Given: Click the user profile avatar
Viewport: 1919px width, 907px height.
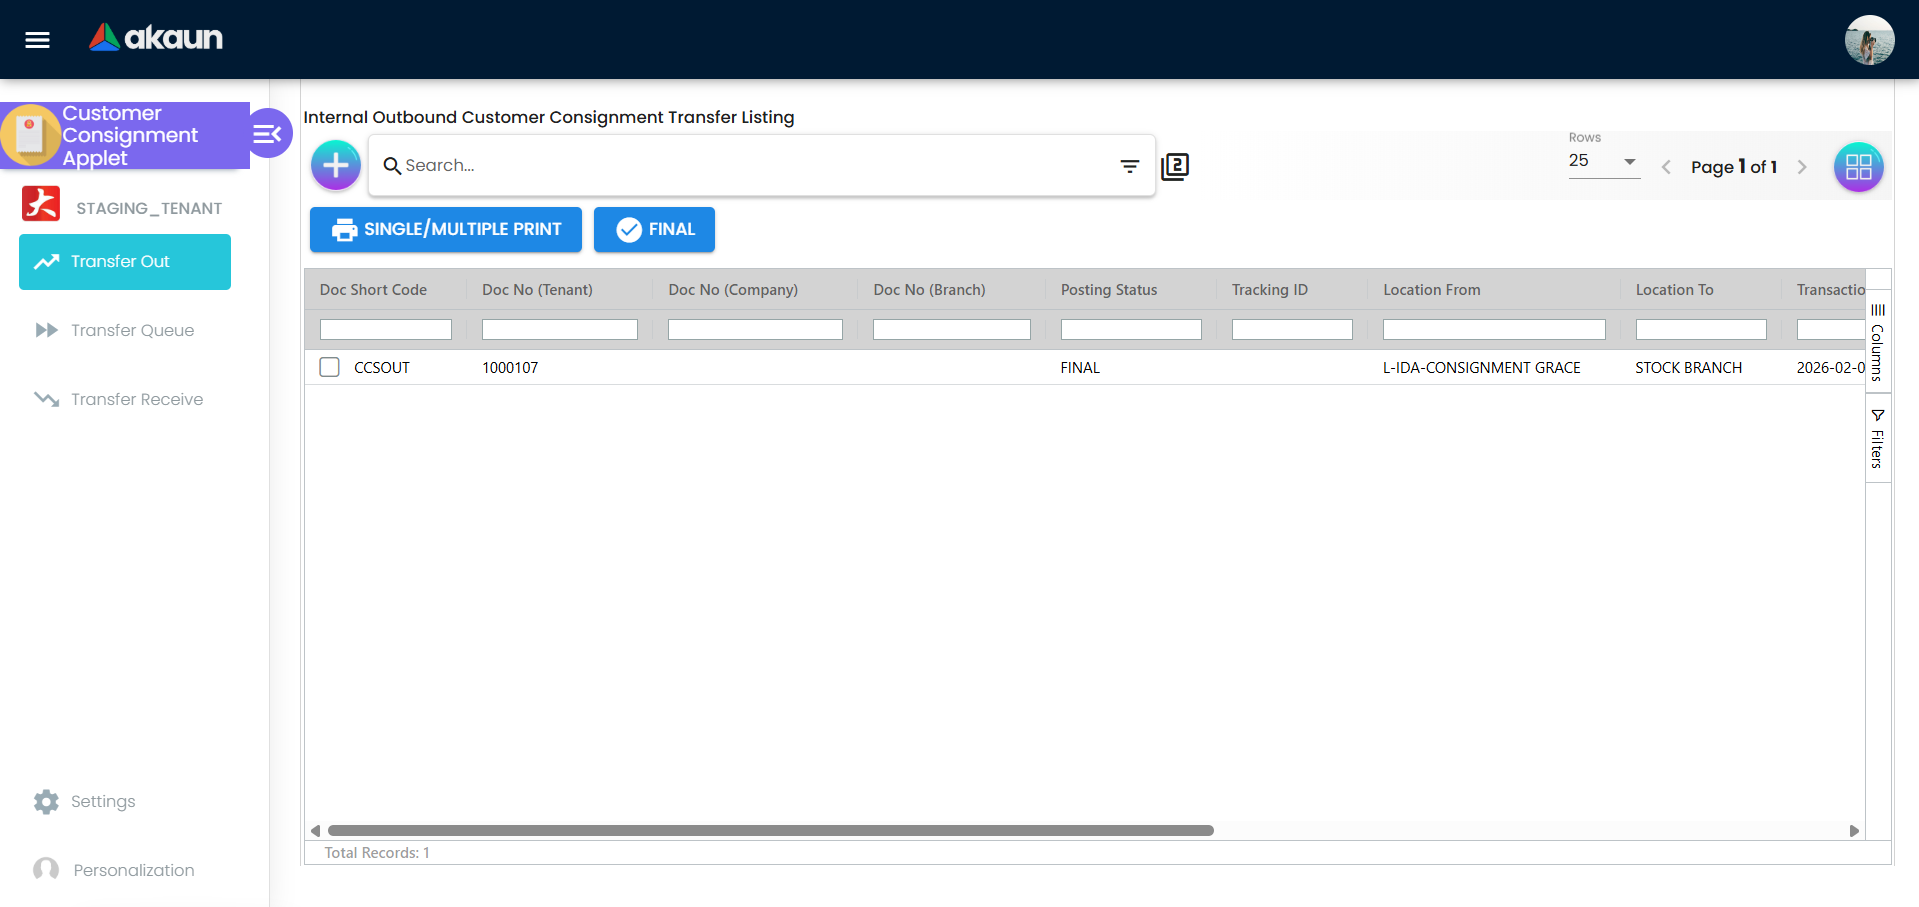Looking at the screenshot, I should tap(1869, 39).
